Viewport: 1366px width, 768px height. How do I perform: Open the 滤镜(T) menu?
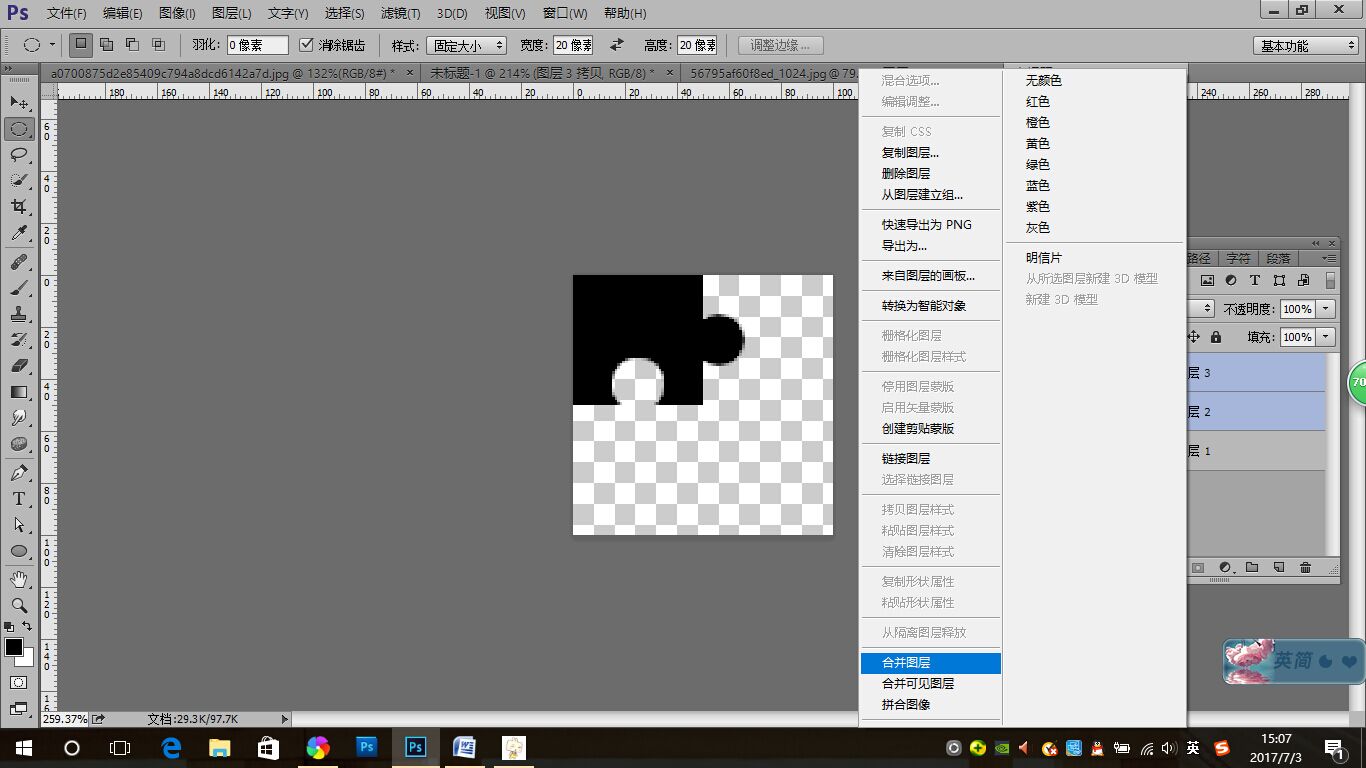pos(400,14)
